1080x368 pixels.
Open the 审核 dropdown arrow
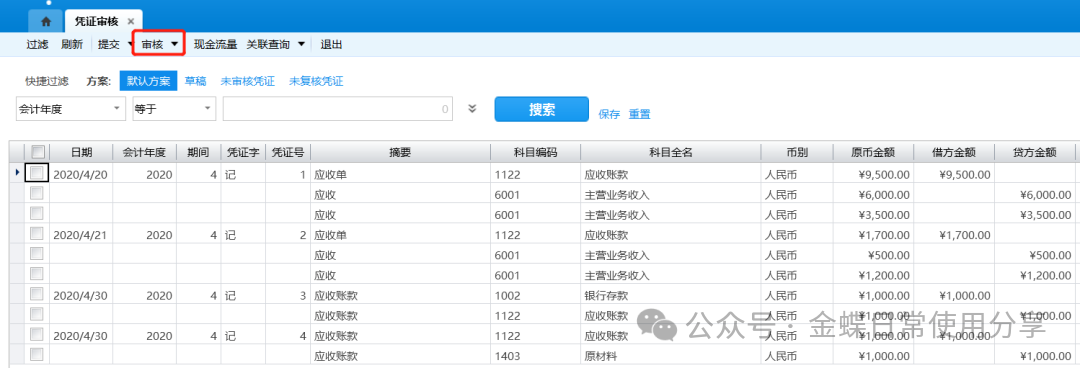tap(175, 44)
